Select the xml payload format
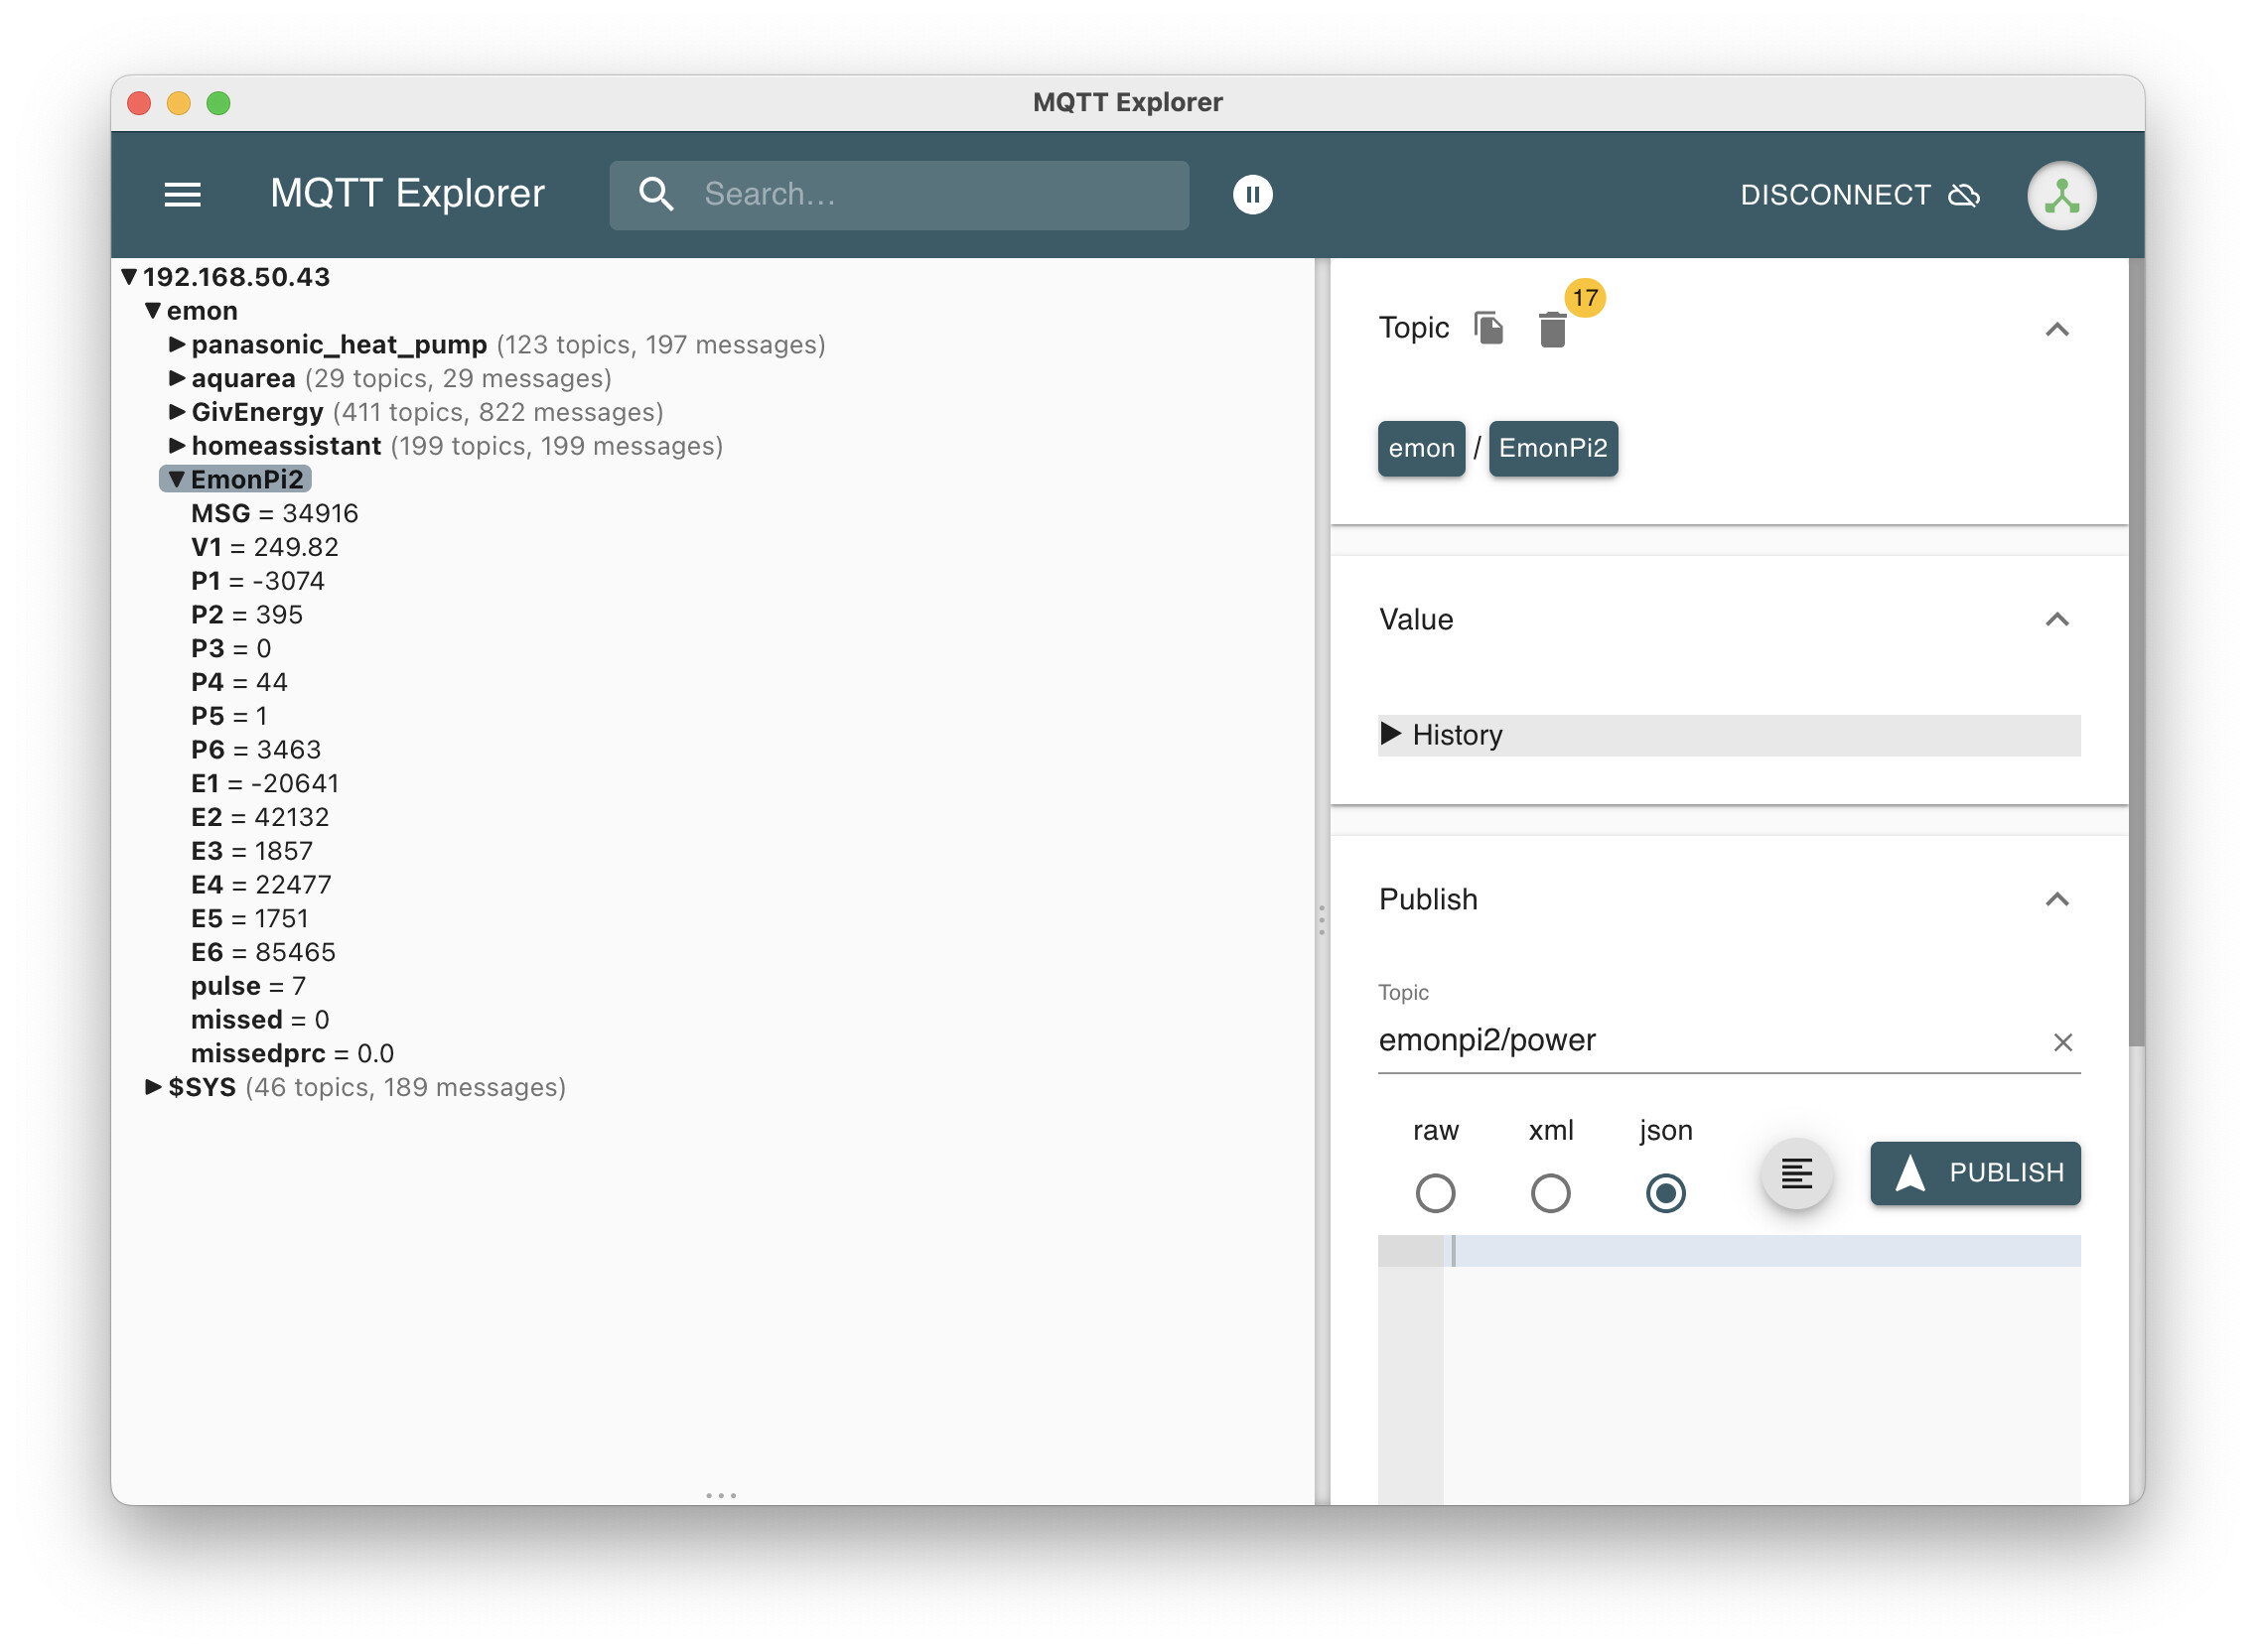This screenshot has height=1652, width=2256. pyautogui.click(x=1550, y=1193)
